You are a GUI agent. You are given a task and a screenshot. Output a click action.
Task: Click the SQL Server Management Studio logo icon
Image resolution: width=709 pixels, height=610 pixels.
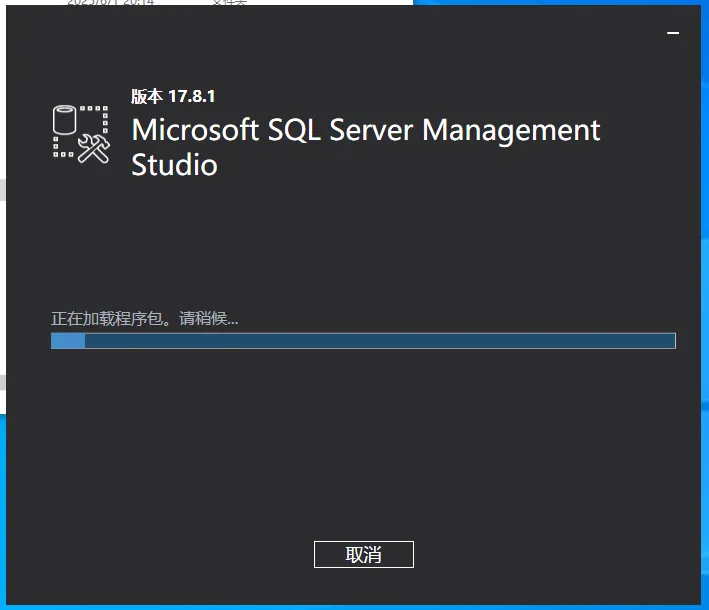80,133
